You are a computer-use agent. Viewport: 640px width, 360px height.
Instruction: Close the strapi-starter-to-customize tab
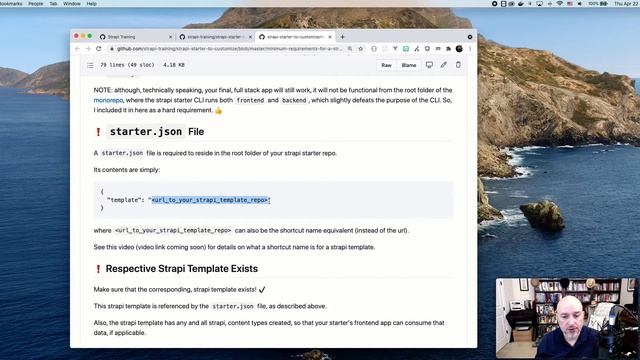(x=330, y=37)
